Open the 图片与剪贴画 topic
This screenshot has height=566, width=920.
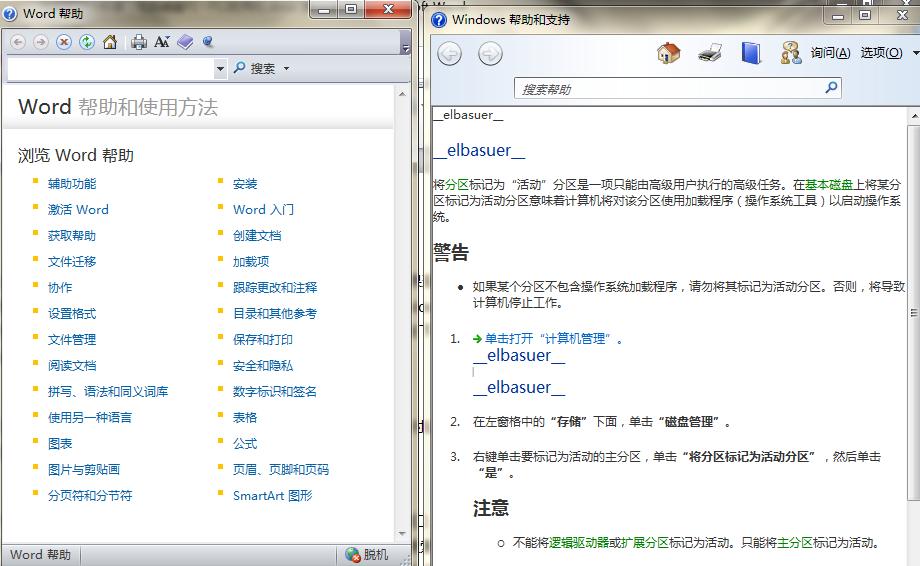(x=84, y=469)
